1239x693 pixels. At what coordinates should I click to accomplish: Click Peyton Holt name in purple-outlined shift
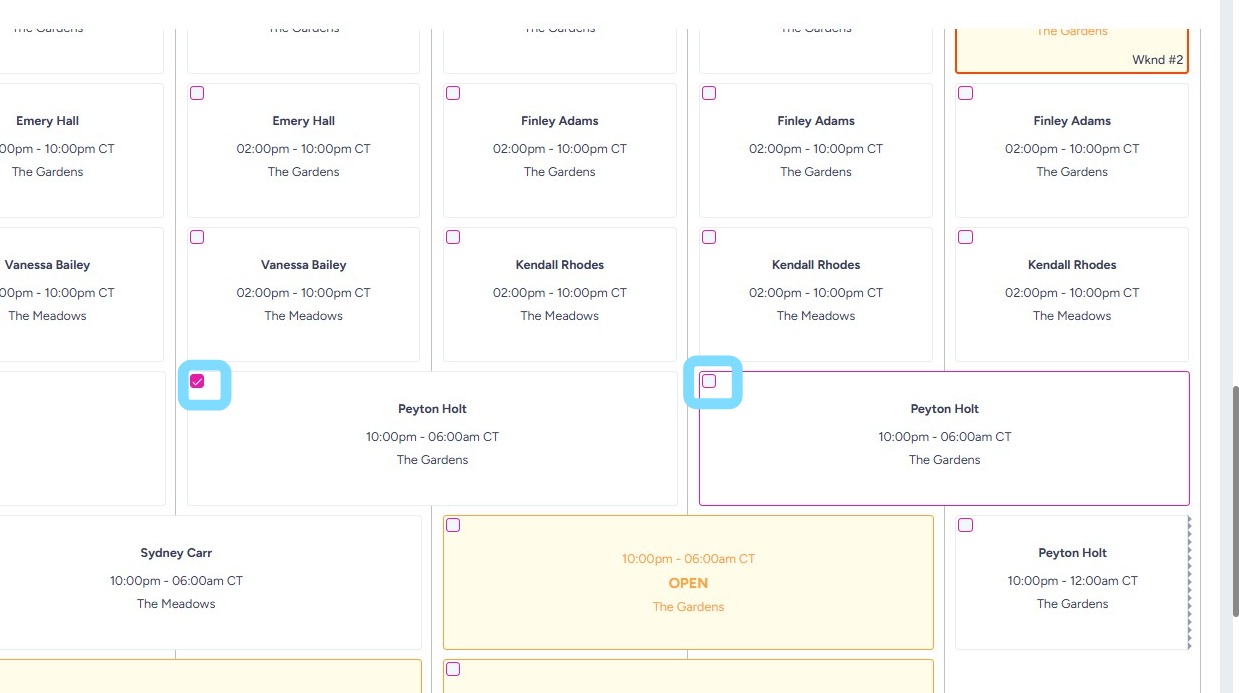(944, 409)
